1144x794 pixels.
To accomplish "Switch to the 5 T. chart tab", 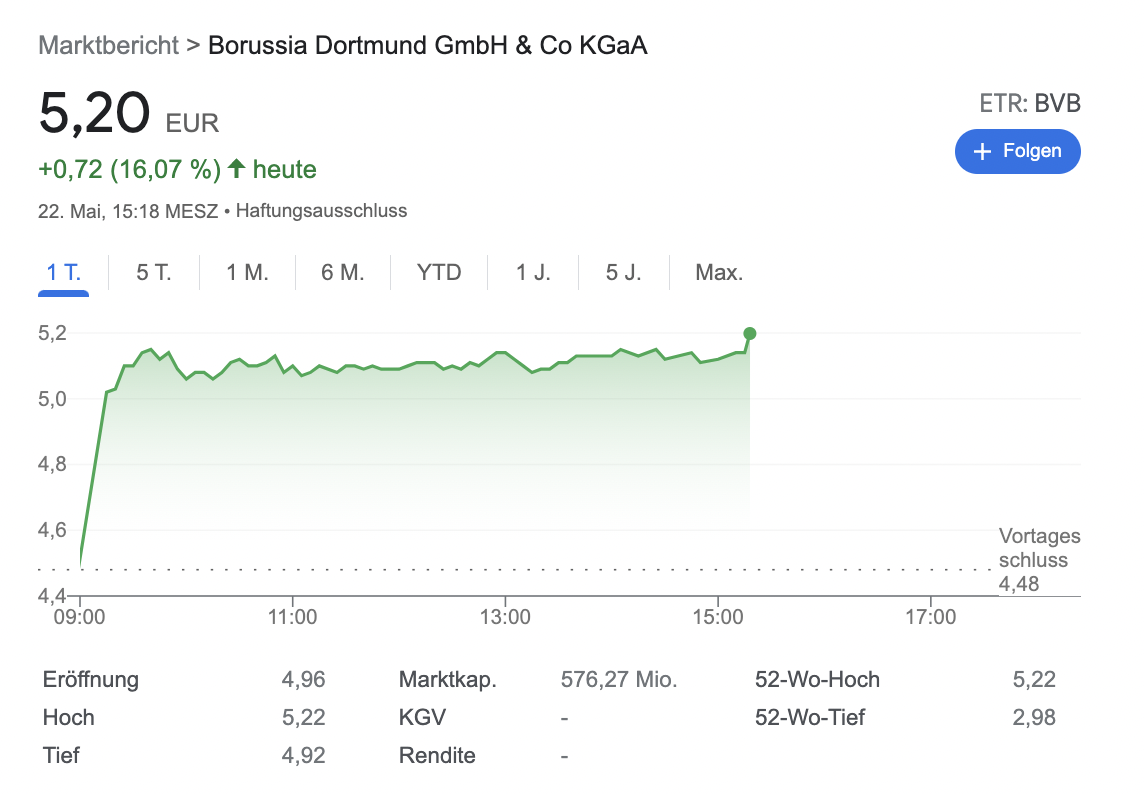I will click(154, 272).
